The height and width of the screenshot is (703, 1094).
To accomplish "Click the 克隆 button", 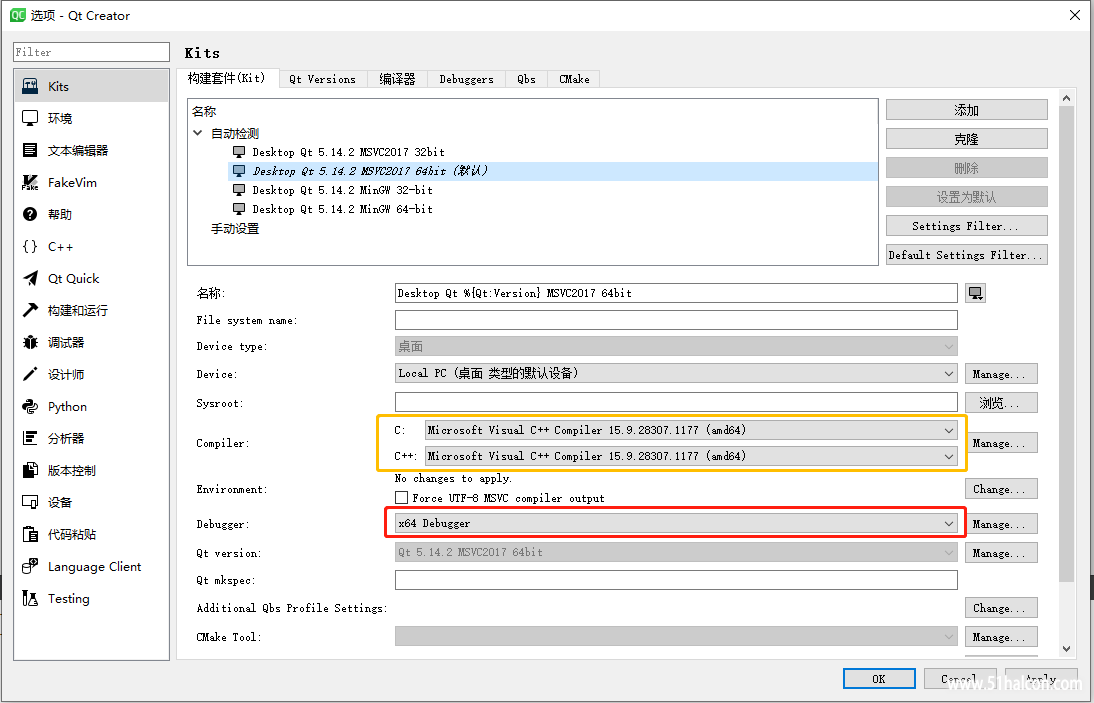I will 966,139.
